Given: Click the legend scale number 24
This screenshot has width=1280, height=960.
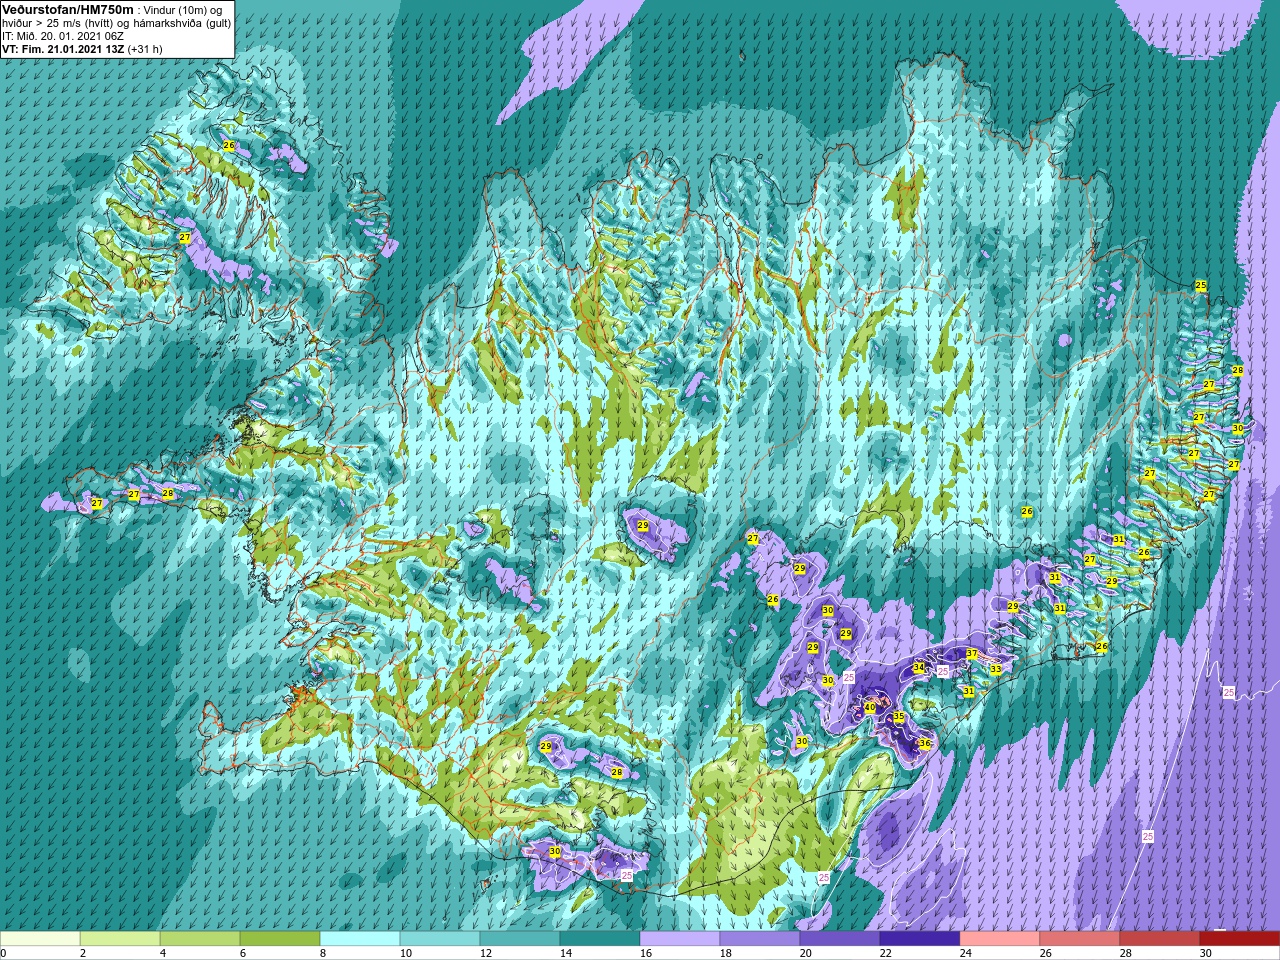Looking at the screenshot, I should coord(965,953).
